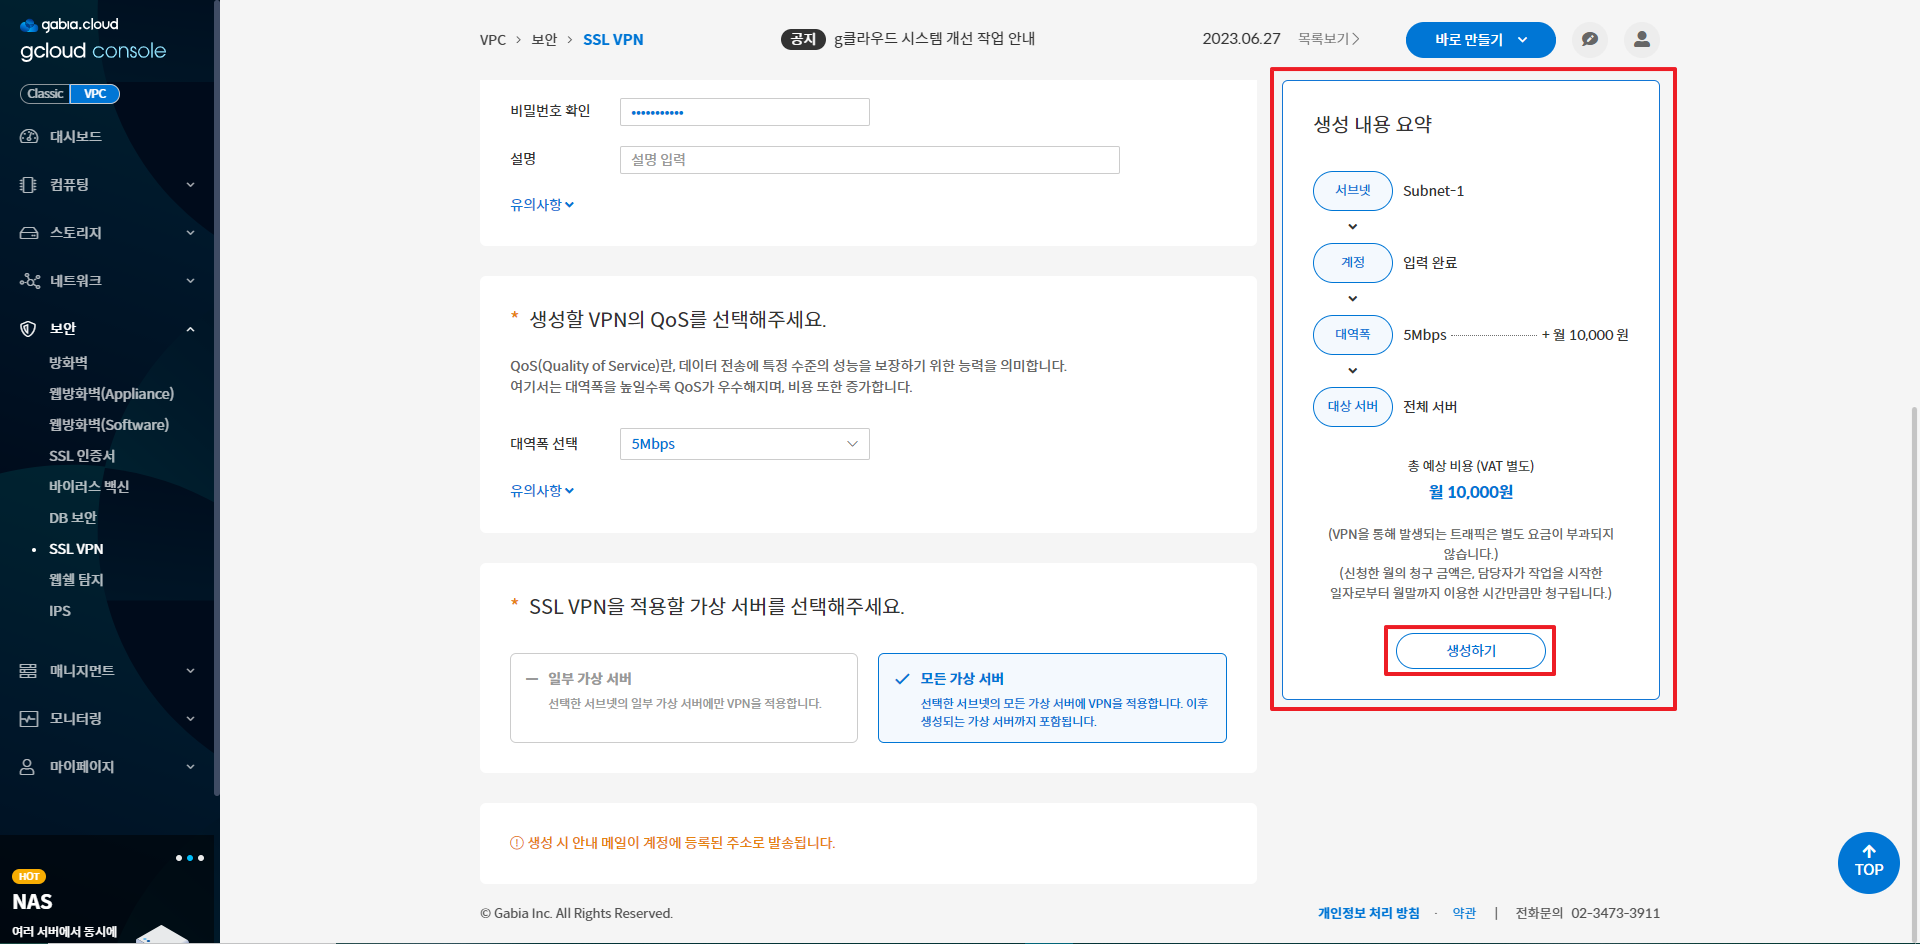Expand 유의사항 under the bandwidth section
Viewport: 1920px width, 944px height.
pos(542,491)
